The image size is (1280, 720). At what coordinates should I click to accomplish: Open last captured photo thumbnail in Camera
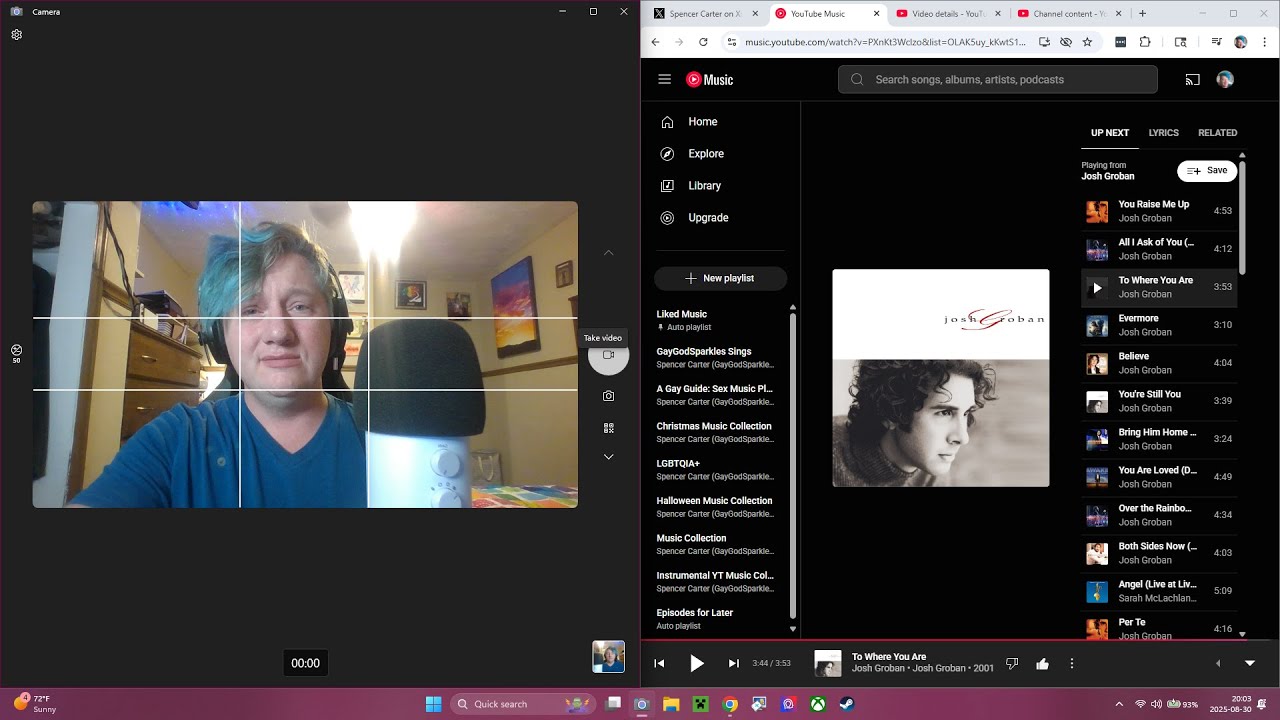coord(608,657)
